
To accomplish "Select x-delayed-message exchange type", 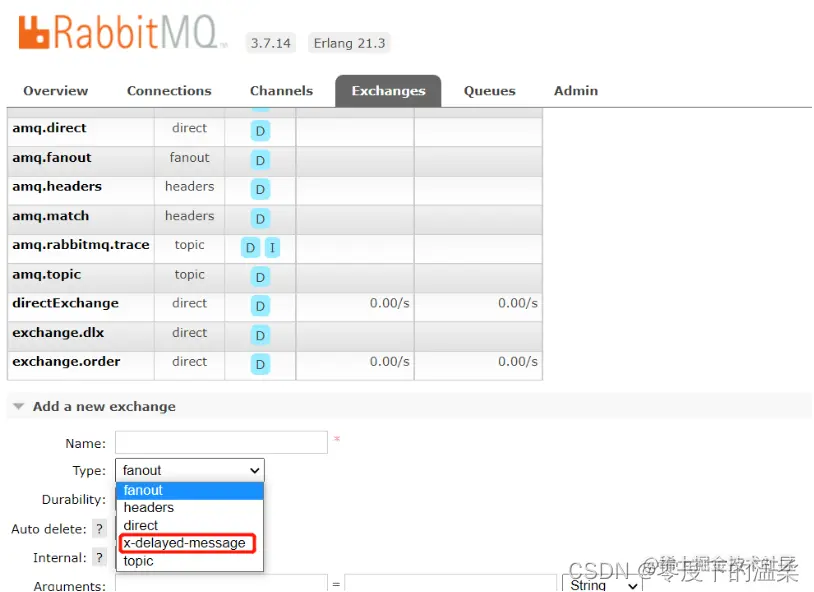I will [x=187, y=543].
